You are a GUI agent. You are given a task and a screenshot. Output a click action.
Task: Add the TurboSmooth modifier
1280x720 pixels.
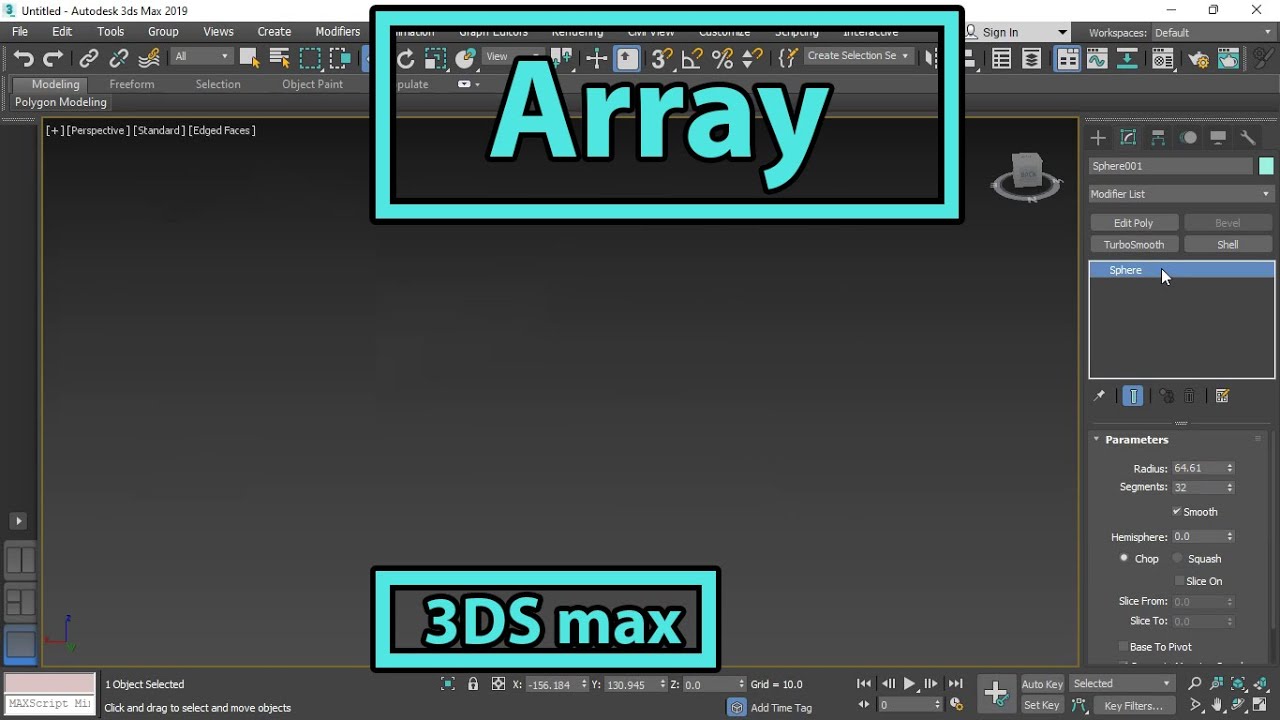(1134, 245)
